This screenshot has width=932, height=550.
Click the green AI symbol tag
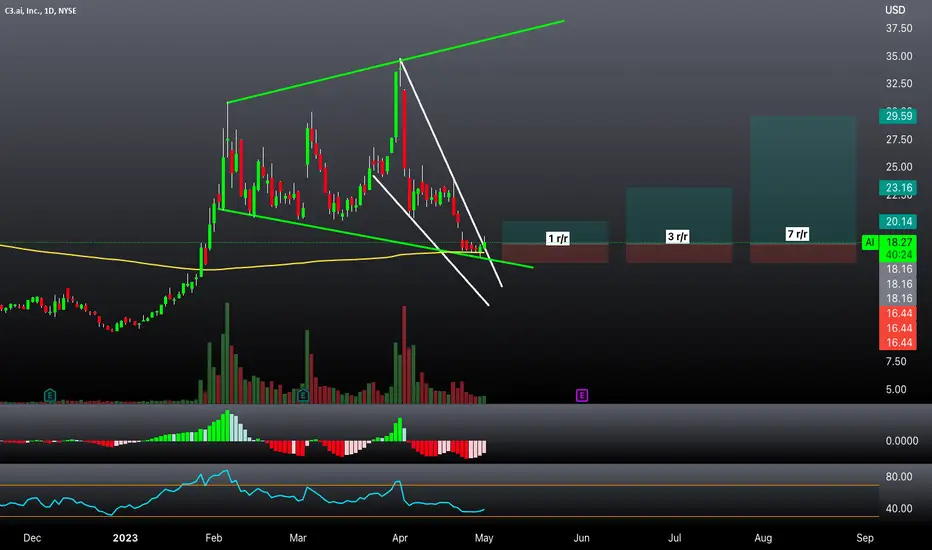[870, 242]
